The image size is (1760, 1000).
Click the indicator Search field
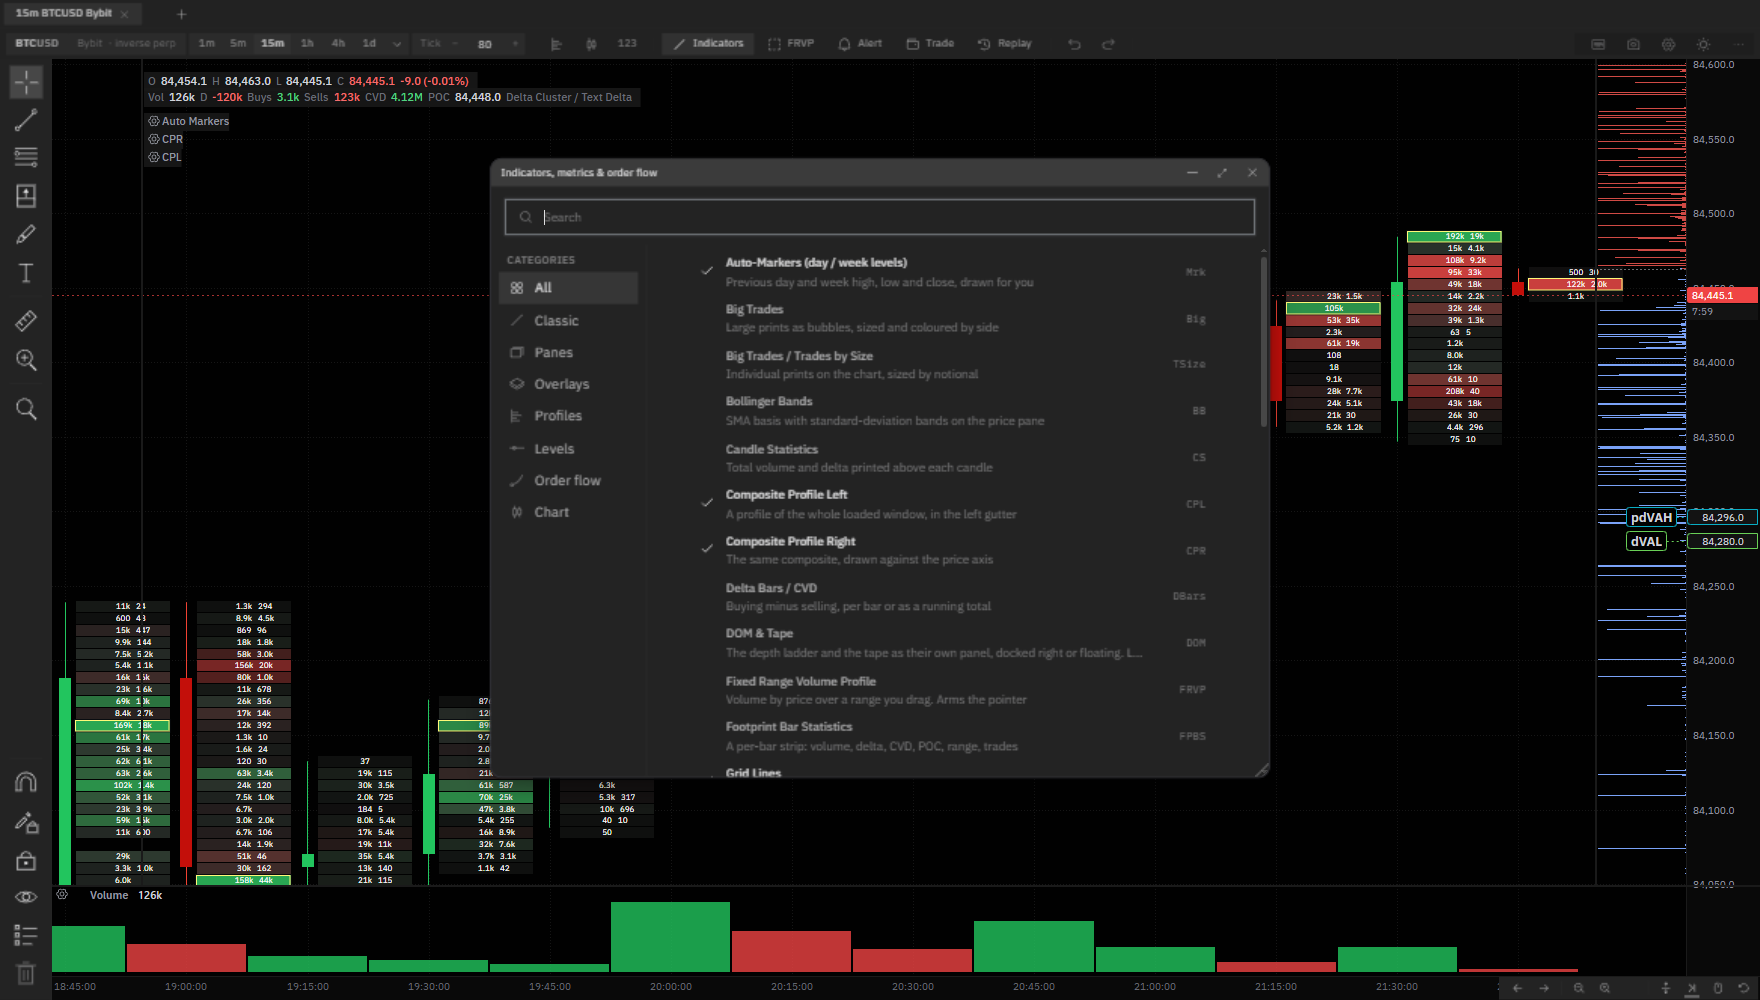click(880, 217)
